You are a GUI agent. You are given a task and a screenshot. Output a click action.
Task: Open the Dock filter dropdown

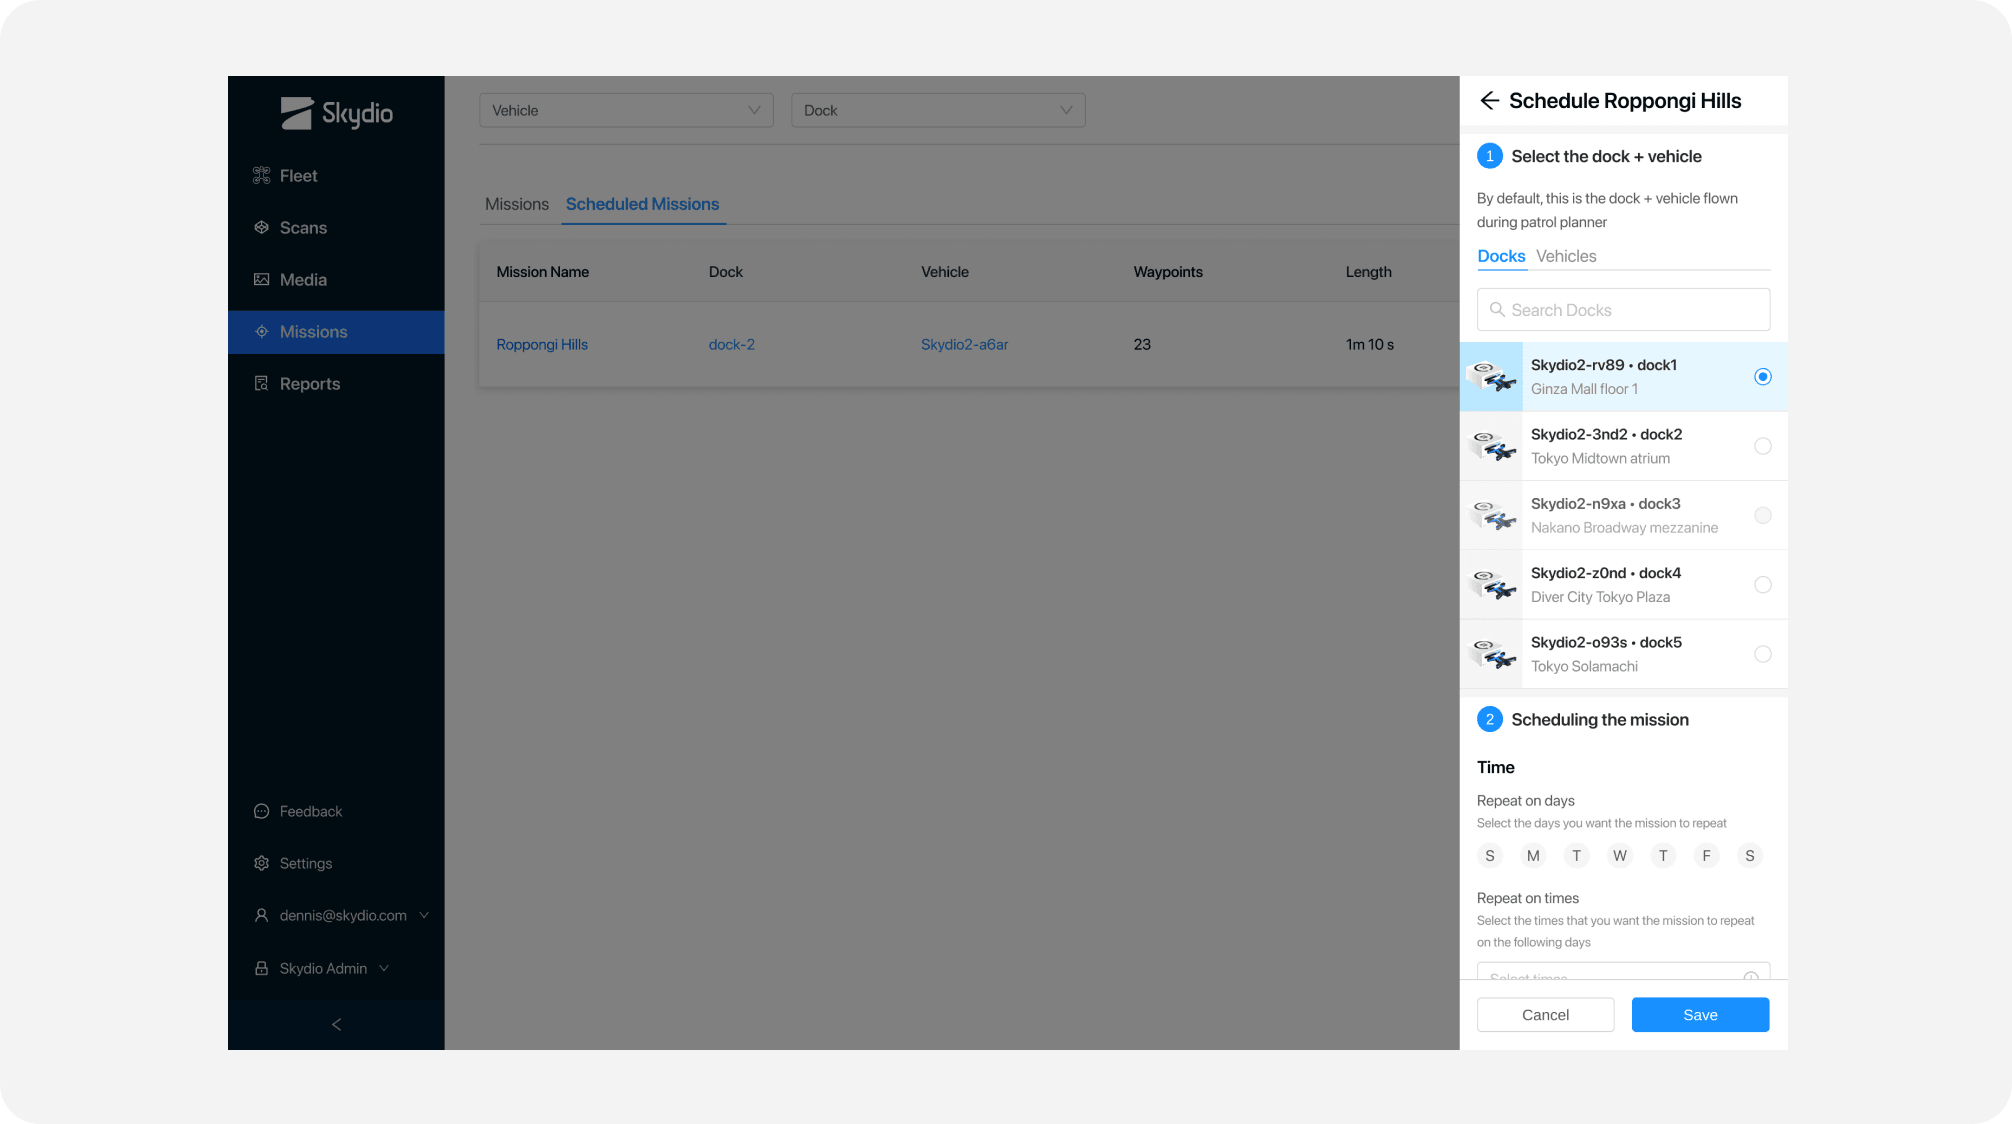[x=938, y=110]
